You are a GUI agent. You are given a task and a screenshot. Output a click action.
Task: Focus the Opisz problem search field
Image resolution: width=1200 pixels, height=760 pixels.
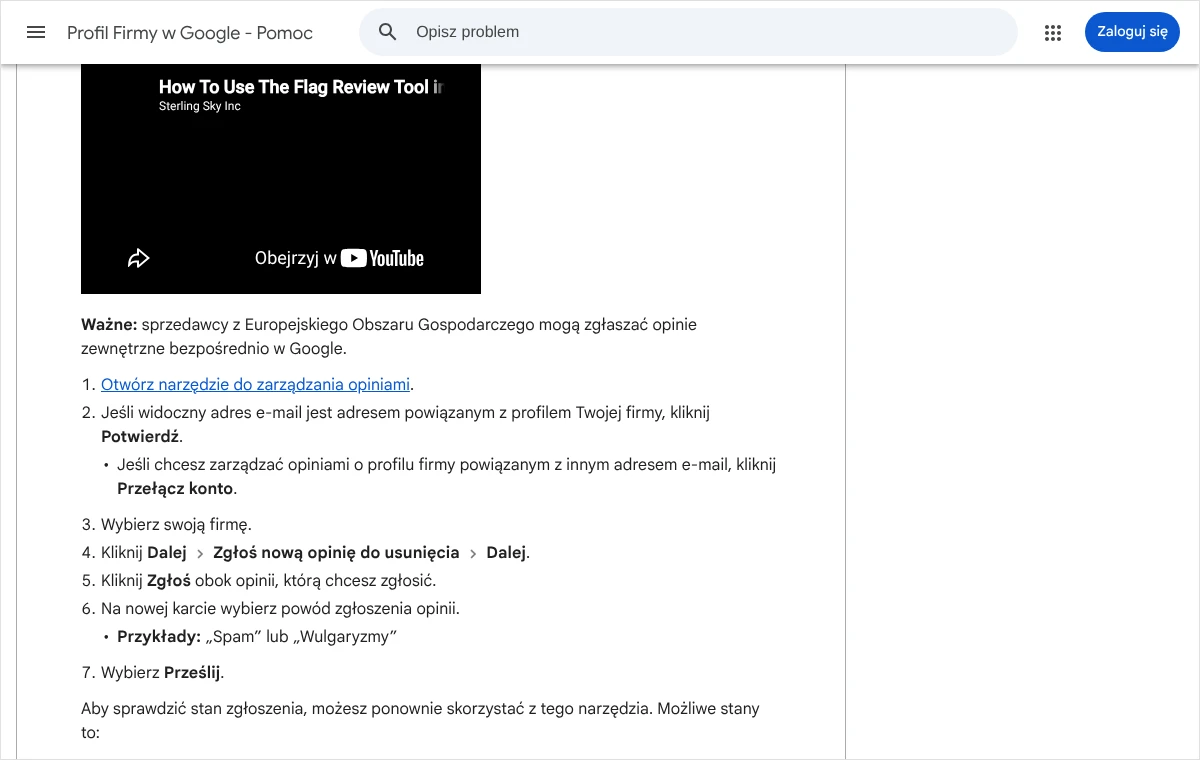click(688, 32)
